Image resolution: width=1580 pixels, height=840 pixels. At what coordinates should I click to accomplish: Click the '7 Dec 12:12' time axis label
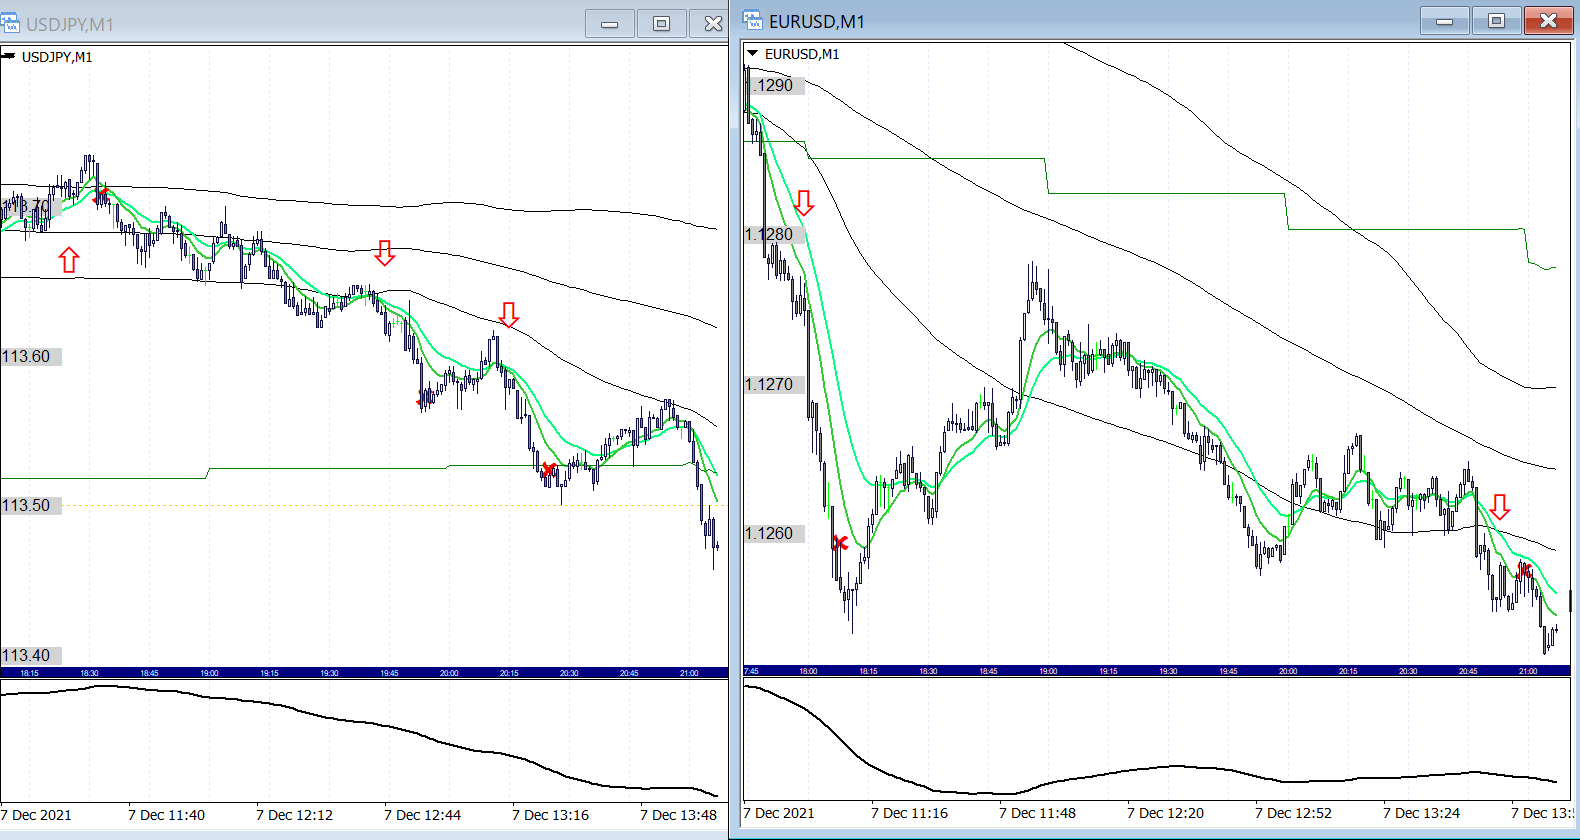tap(294, 815)
